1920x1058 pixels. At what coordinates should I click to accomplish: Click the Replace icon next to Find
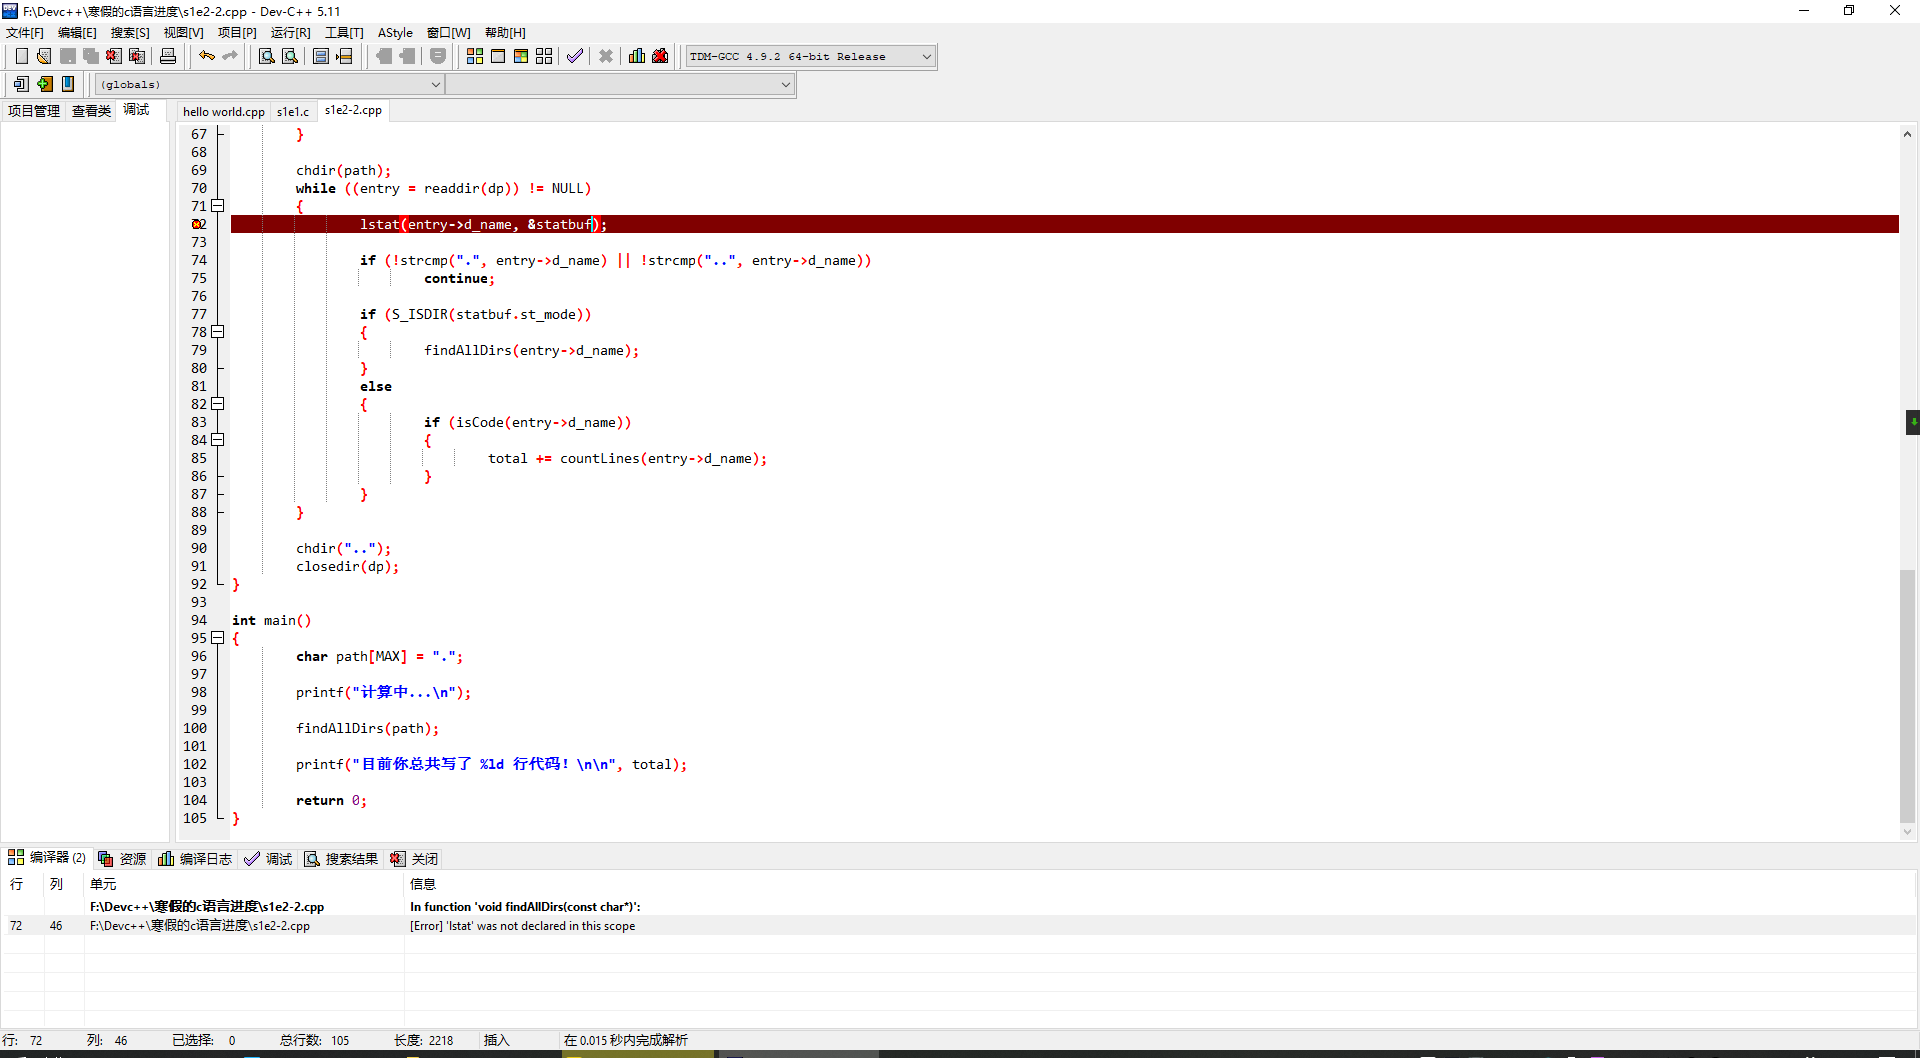click(x=290, y=56)
